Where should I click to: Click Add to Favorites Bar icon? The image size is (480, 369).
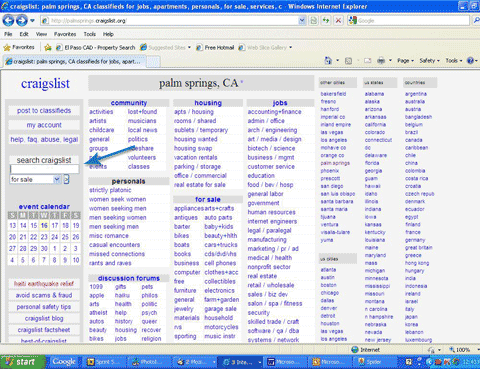(48, 48)
